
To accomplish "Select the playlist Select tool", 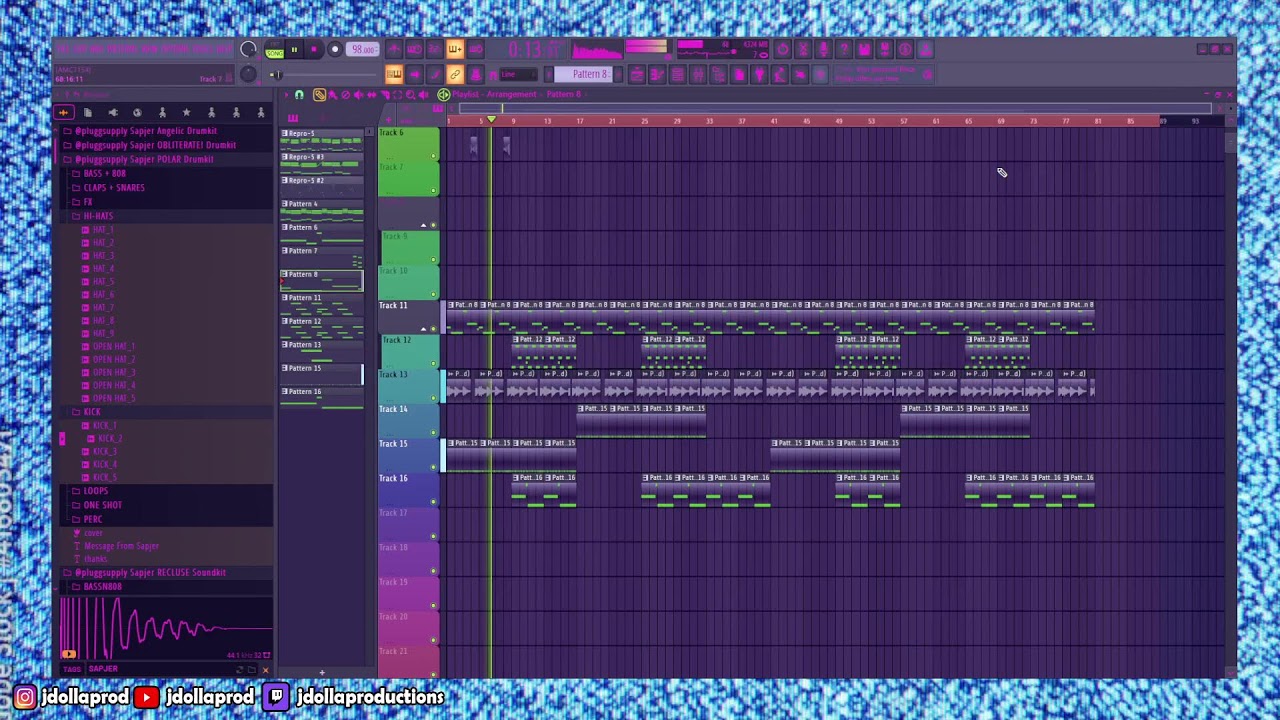I will click(x=398, y=95).
